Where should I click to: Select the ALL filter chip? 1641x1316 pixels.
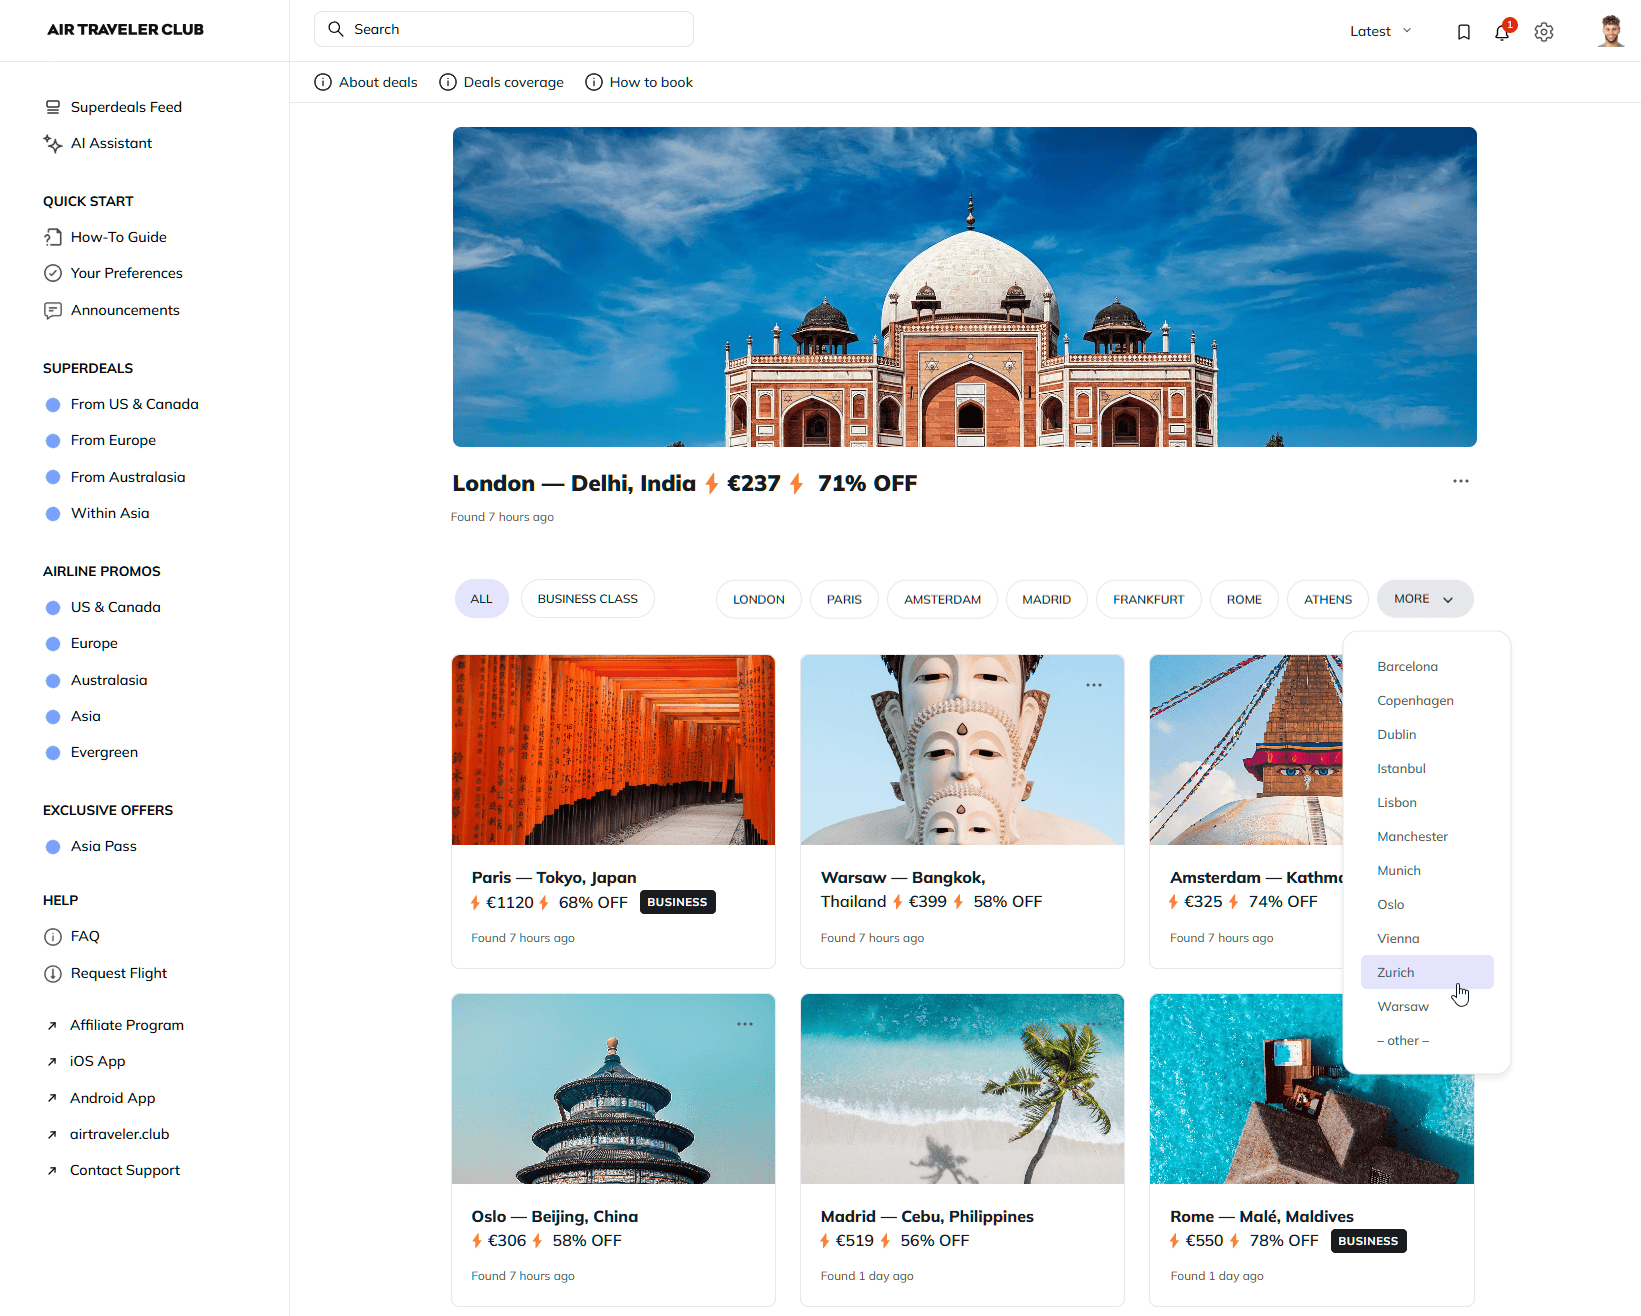[x=481, y=599]
